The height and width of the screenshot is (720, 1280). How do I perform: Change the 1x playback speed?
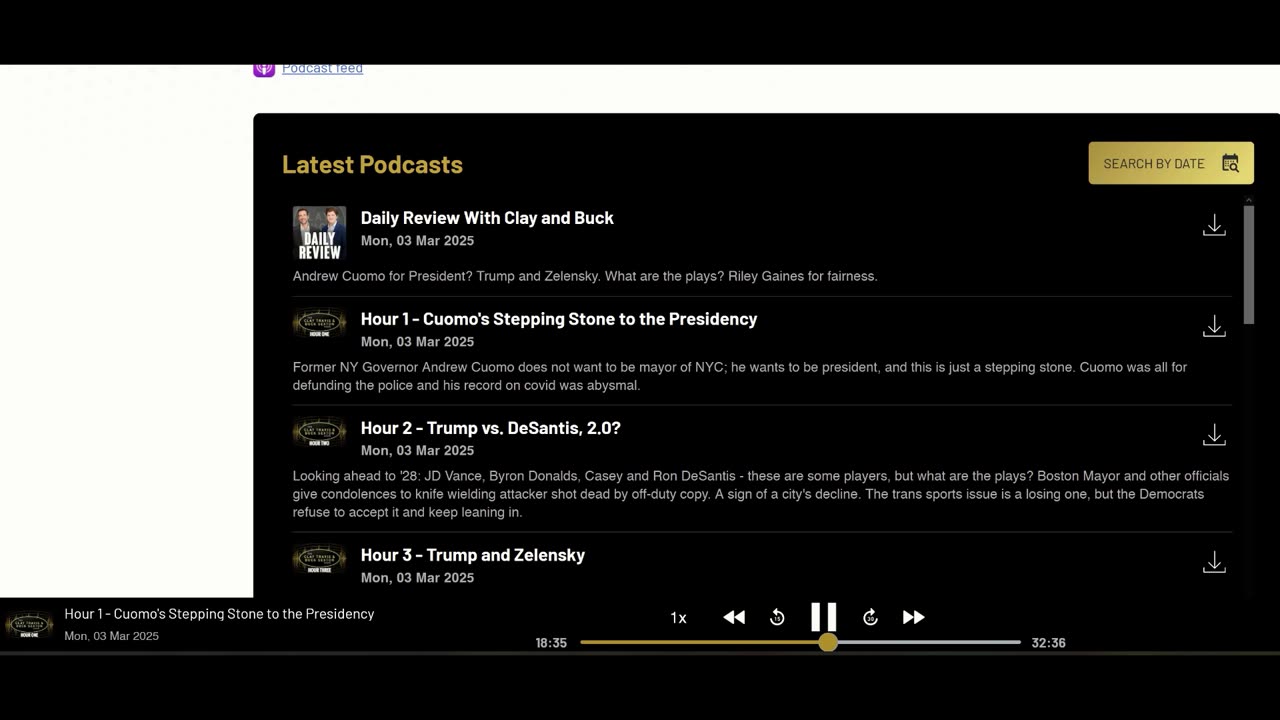[678, 618]
